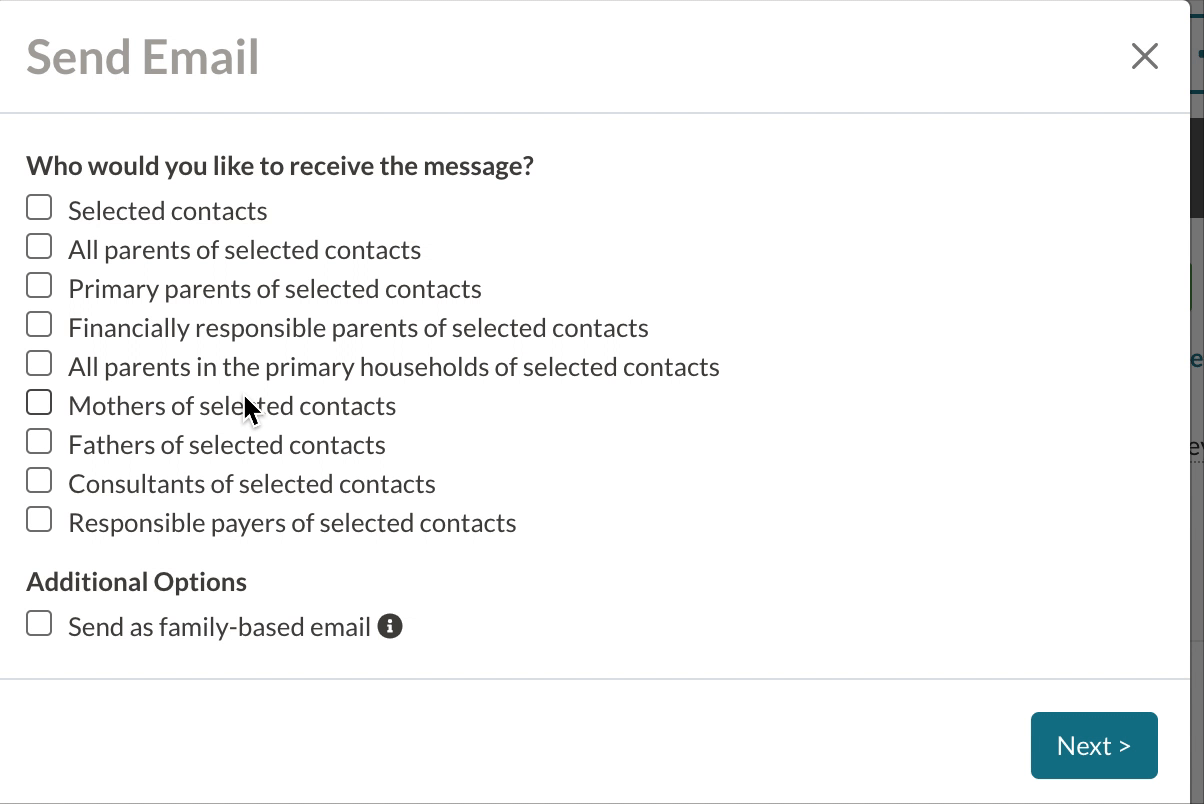Image resolution: width=1204 pixels, height=804 pixels.
Task: Tick Consultants of selected contacts checkbox
Action: click(39, 480)
